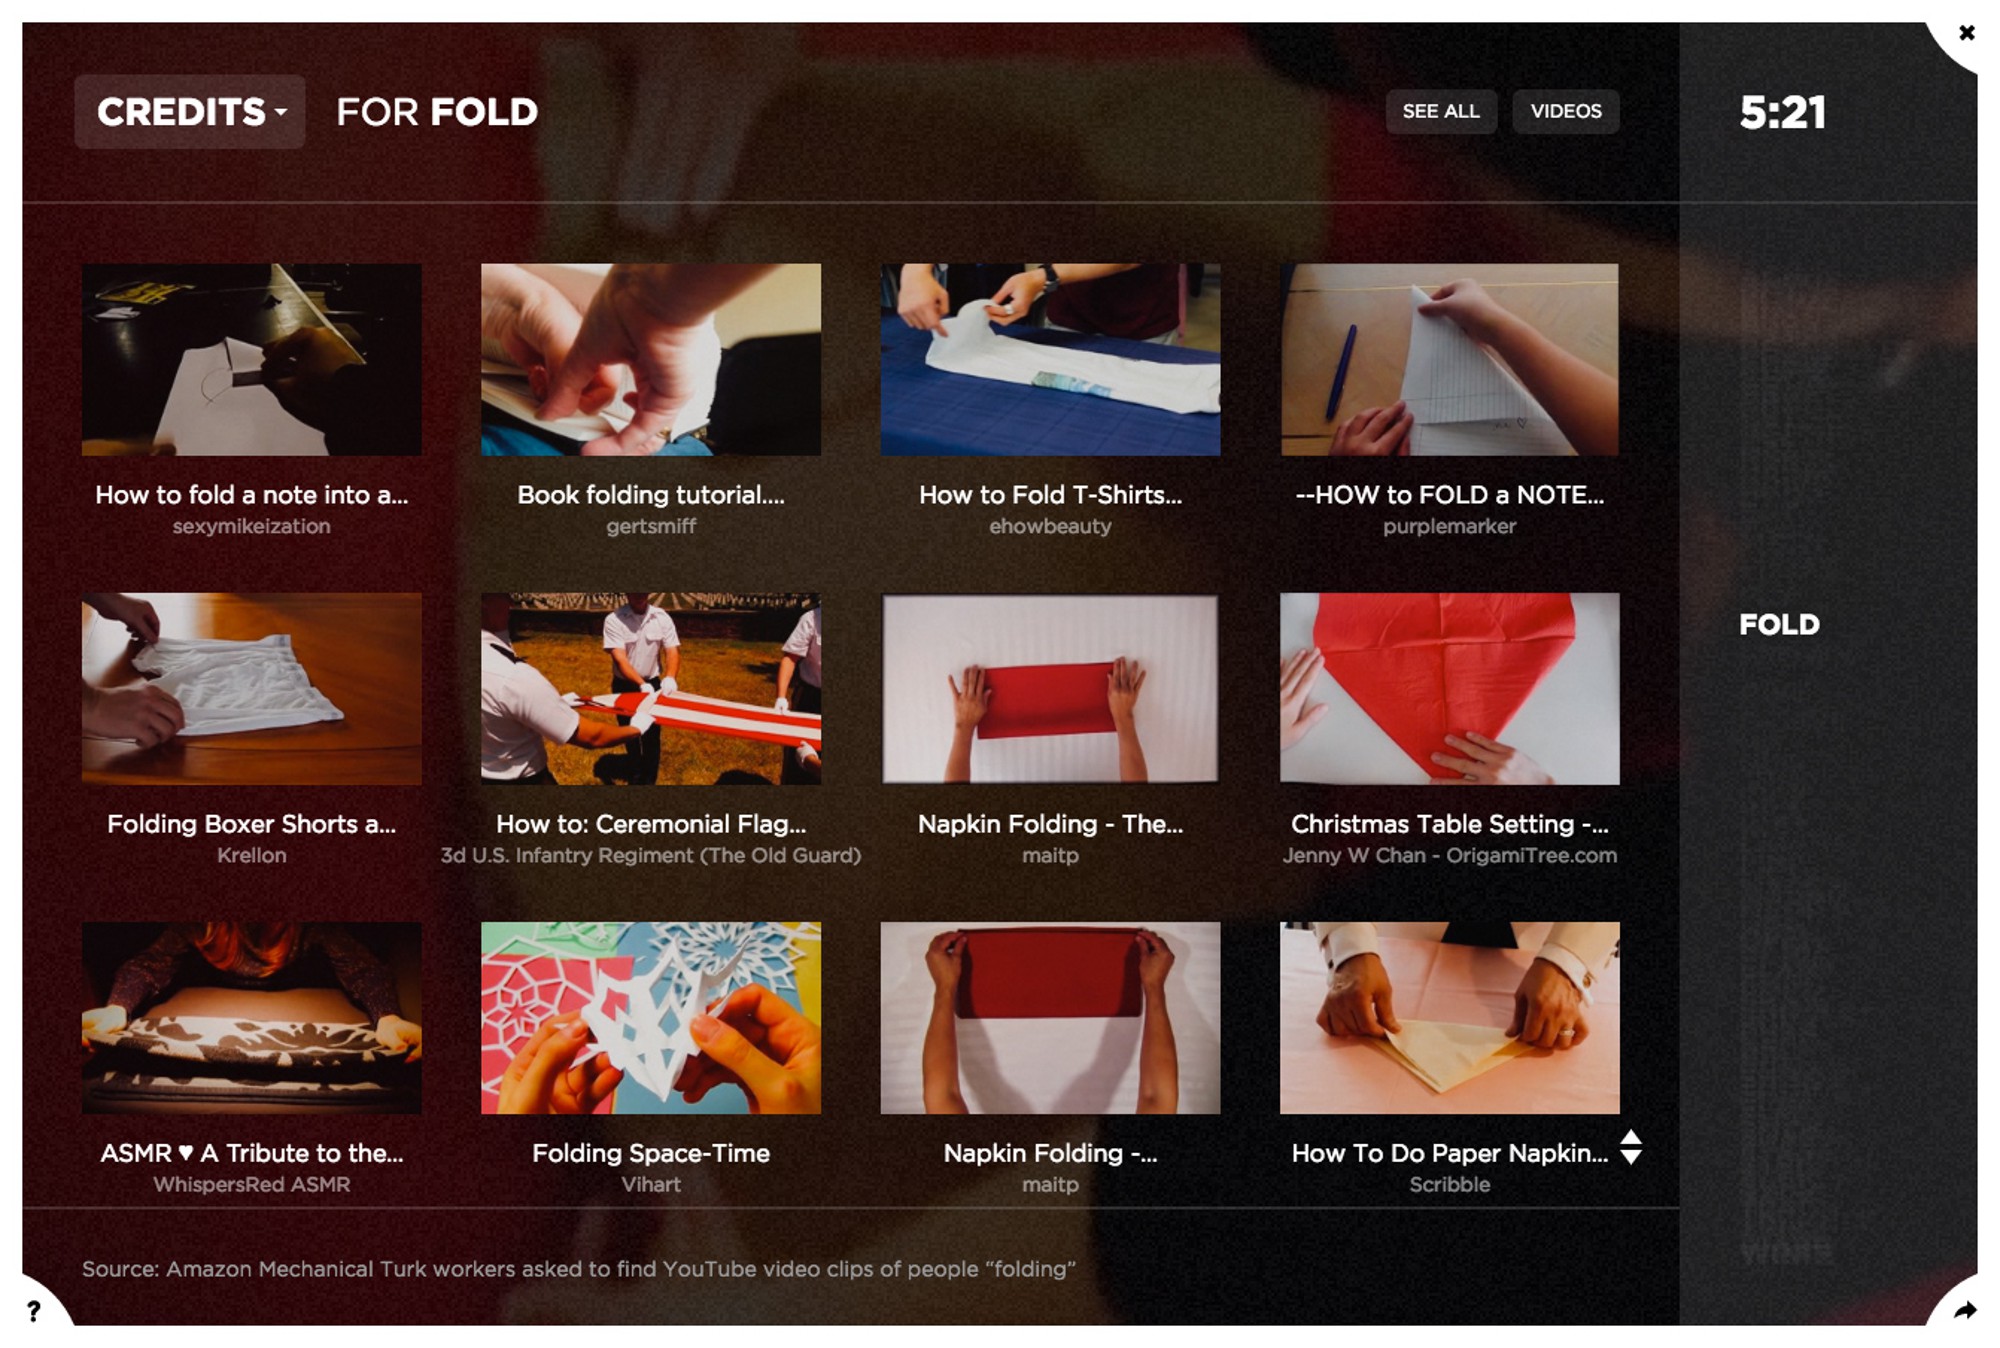The height and width of the screenshot is (1348, 2000).
Task: Open Folding Boxer Shorts thumbnail
Action: point(252,689)
